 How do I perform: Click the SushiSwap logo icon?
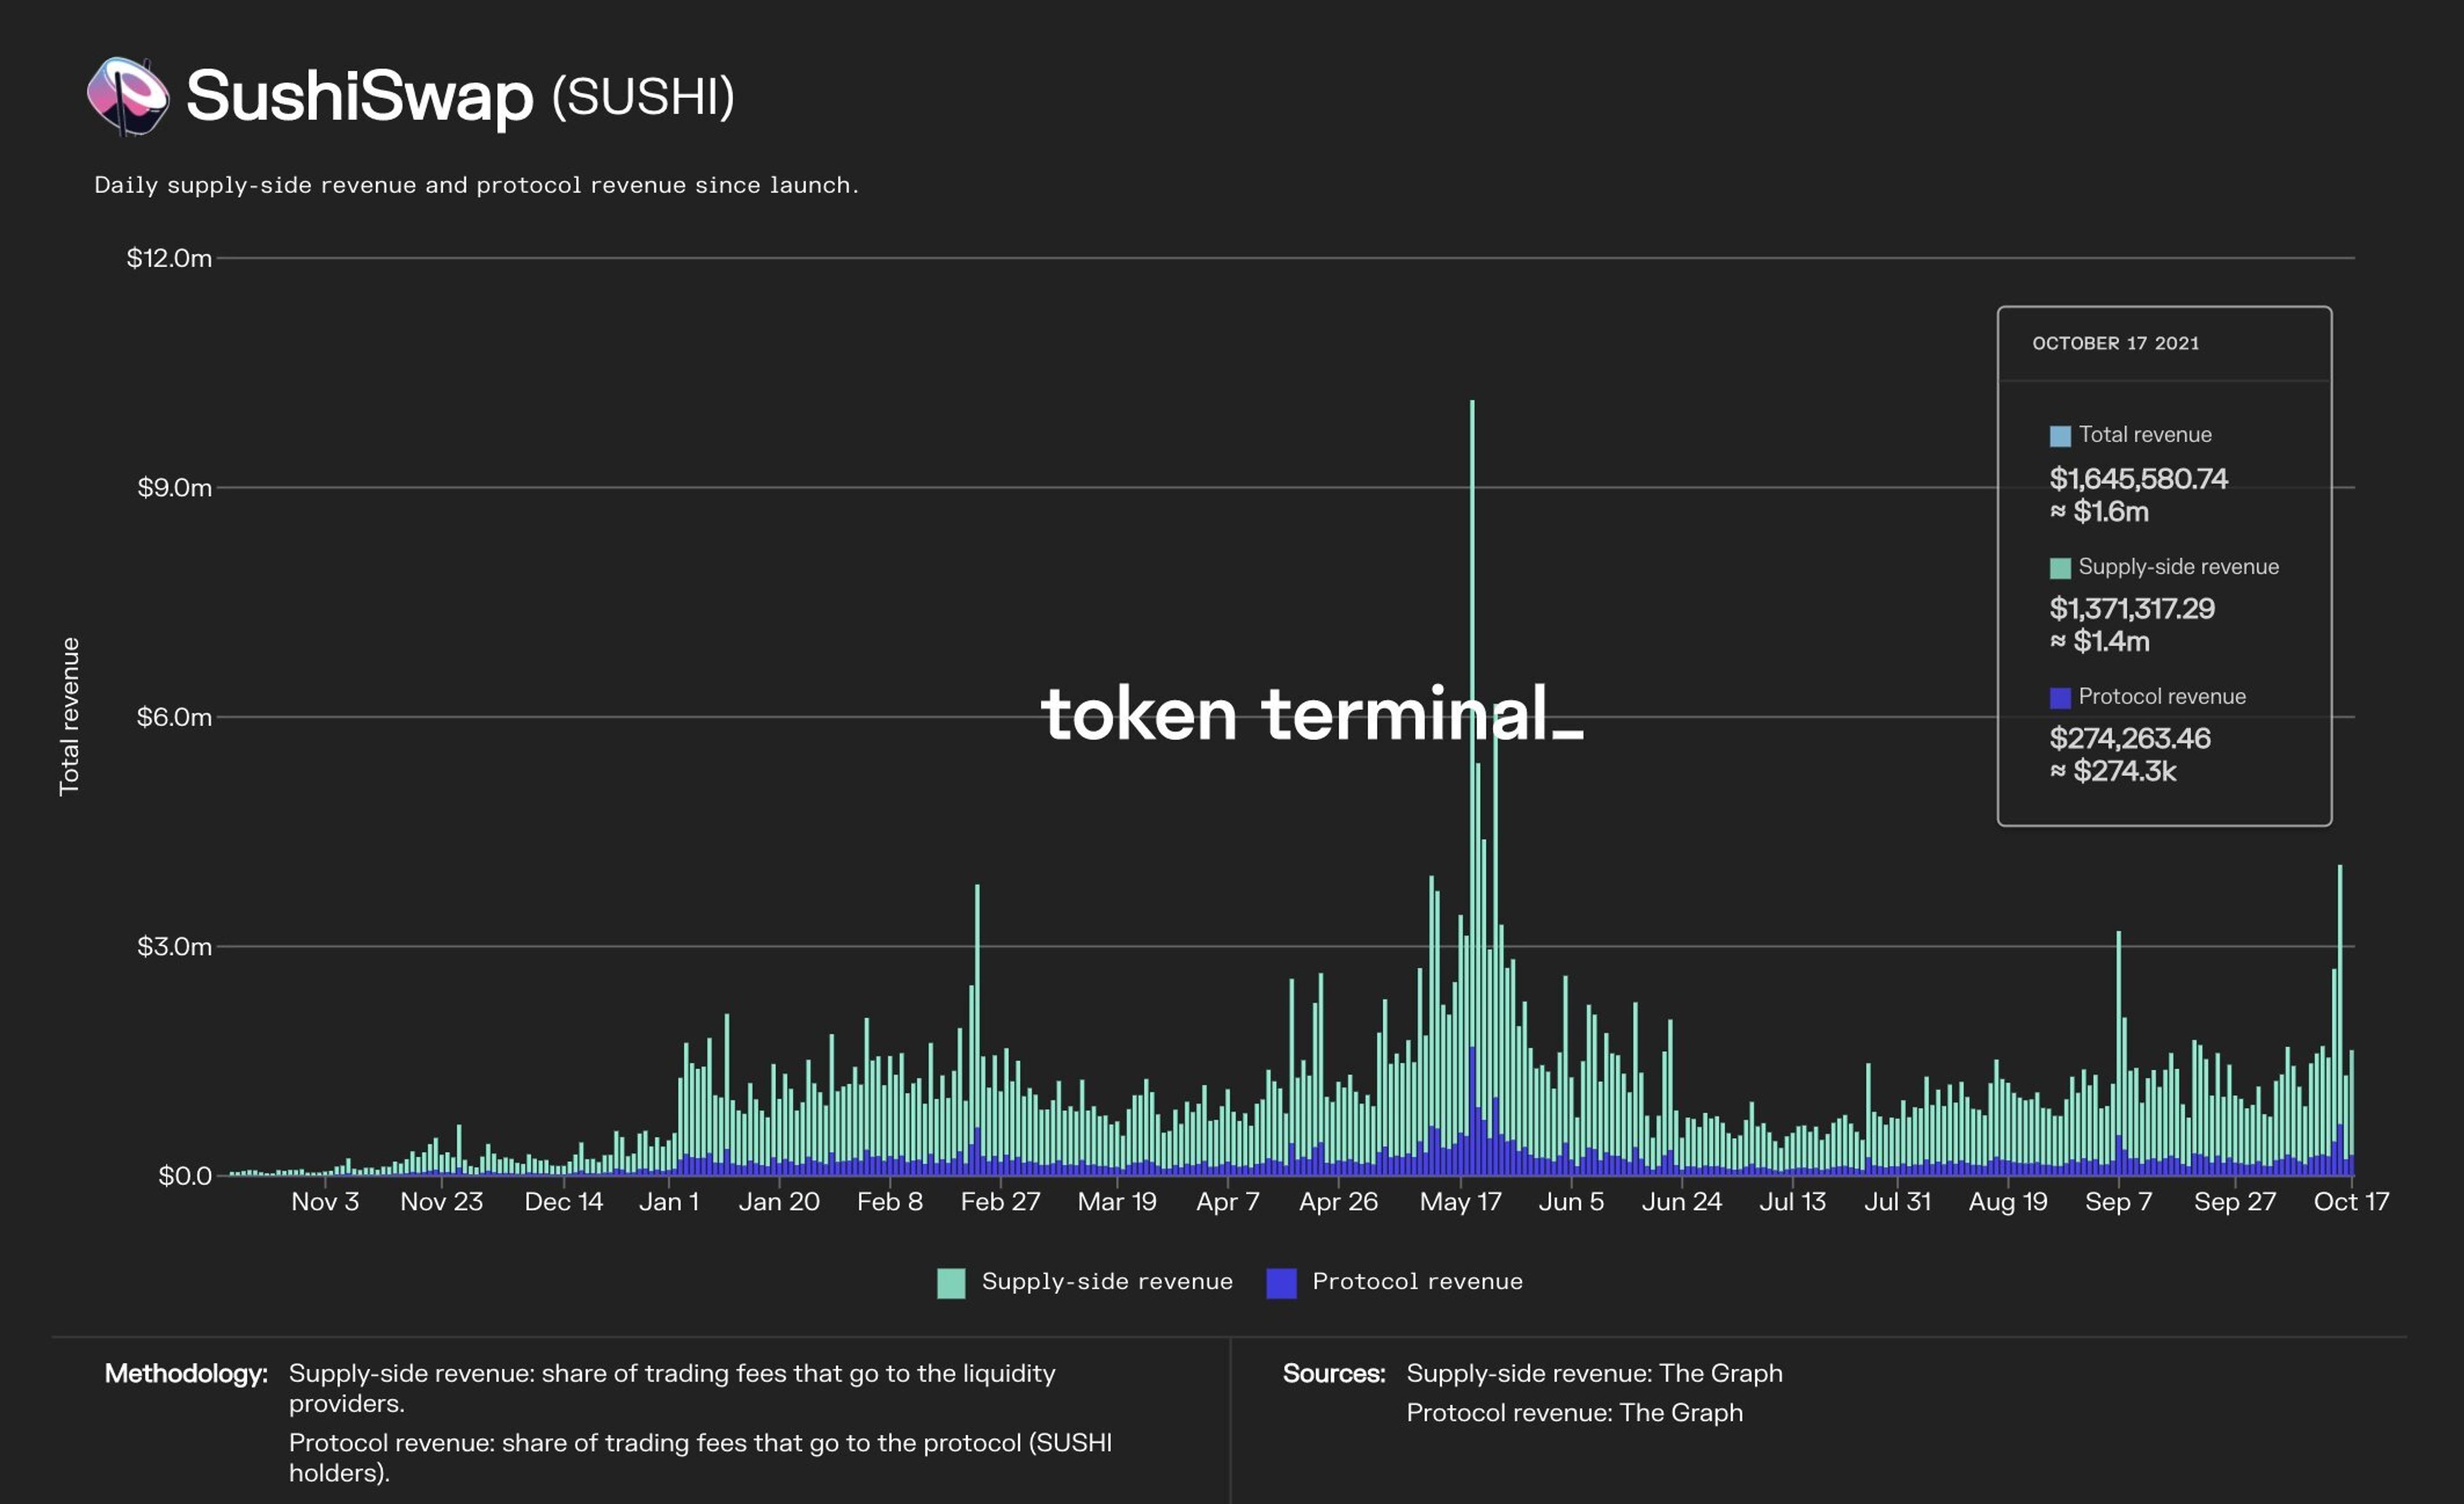(x=127, y=96)
